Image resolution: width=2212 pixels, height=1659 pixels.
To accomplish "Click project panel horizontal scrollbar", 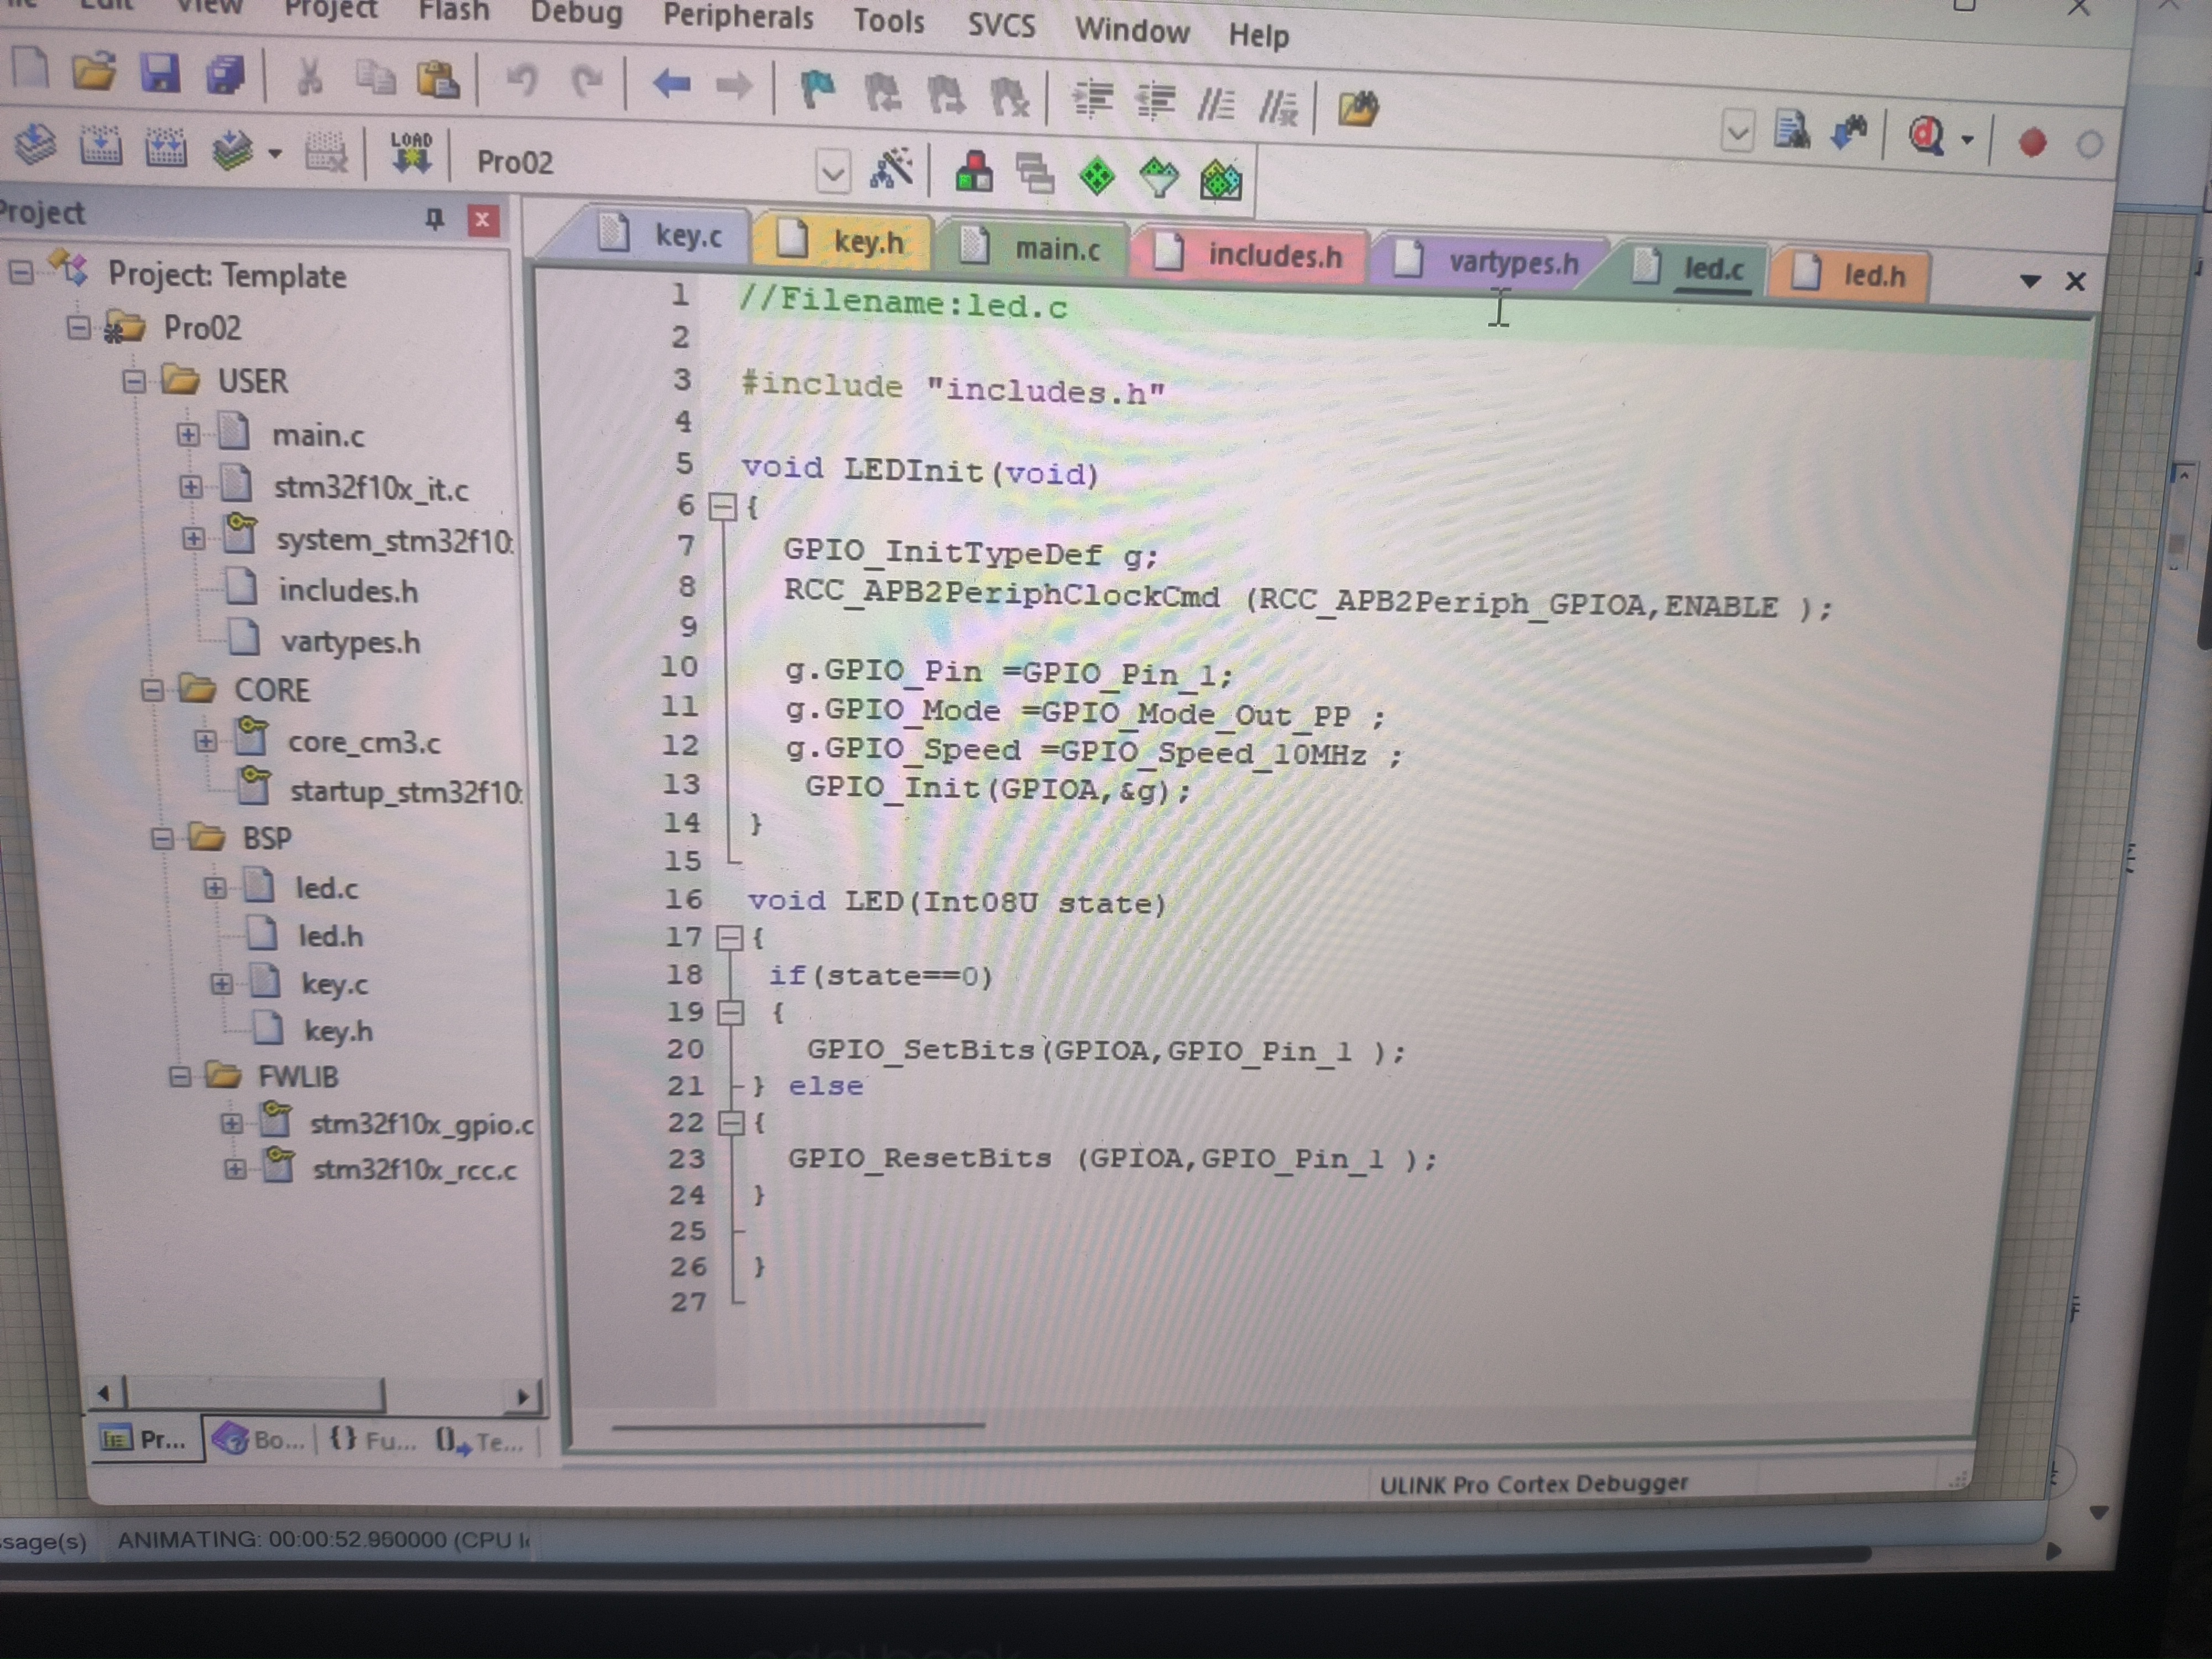I will click(255, 1393).
